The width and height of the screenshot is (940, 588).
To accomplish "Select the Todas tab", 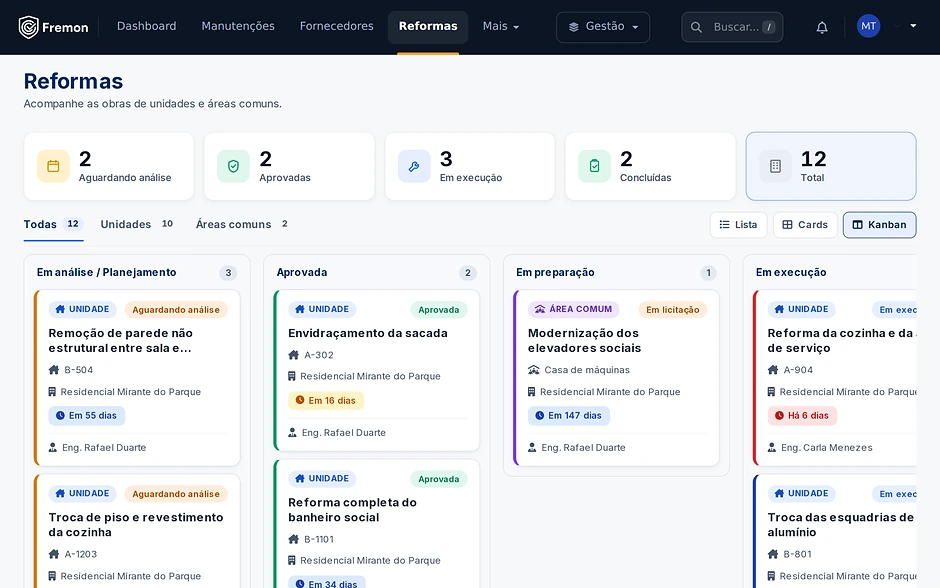I will (53, 224).
